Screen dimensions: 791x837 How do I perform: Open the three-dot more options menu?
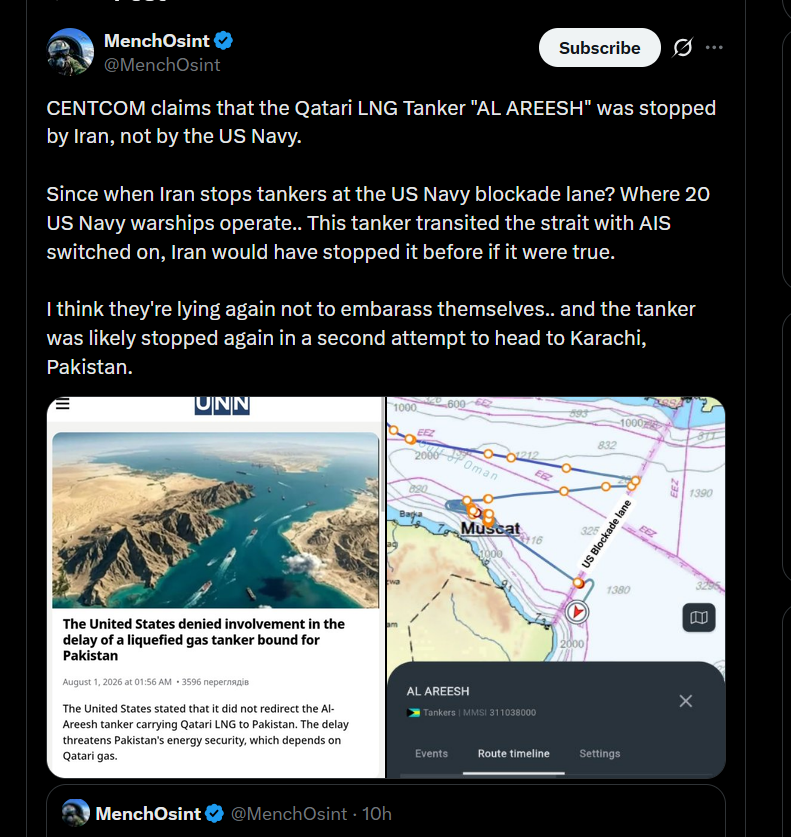[x=714, y=48]
